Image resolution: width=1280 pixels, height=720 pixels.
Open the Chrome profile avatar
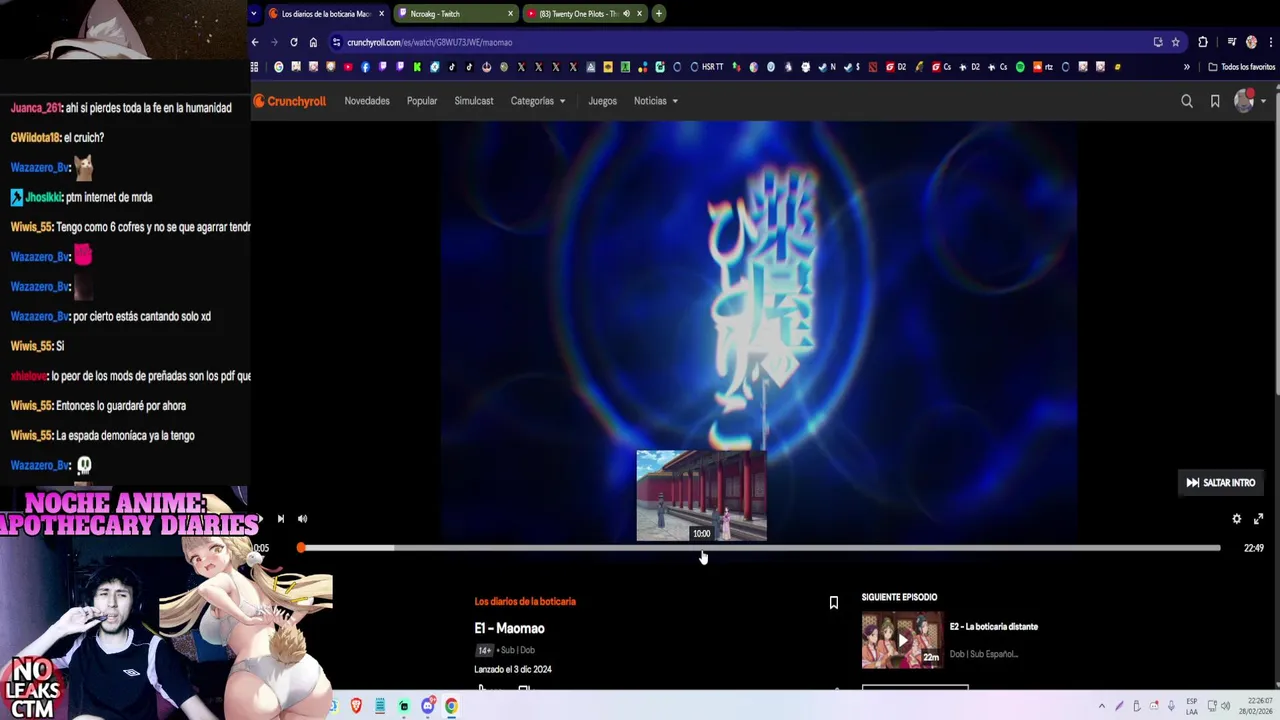1251,42
